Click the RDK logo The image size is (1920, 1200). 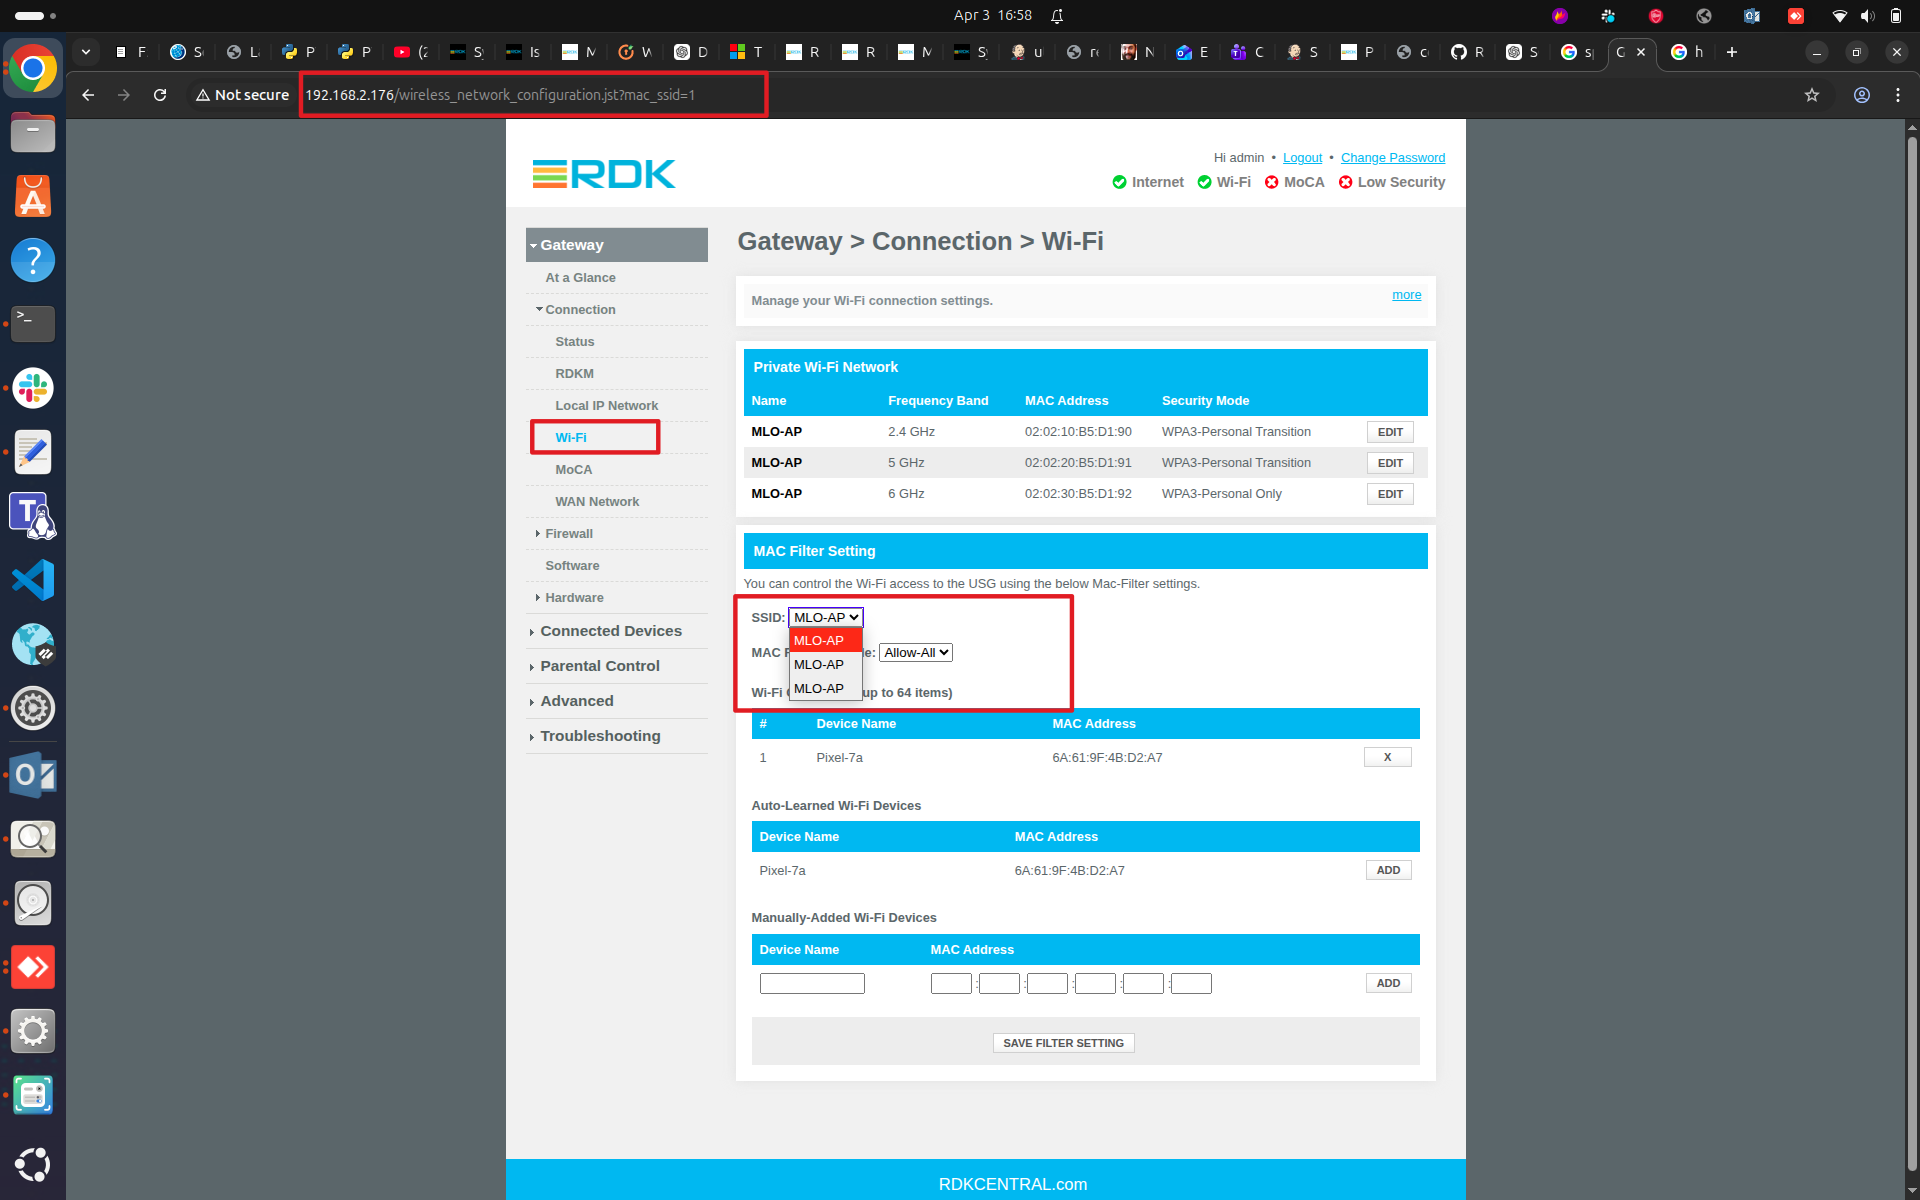[603, 174]
